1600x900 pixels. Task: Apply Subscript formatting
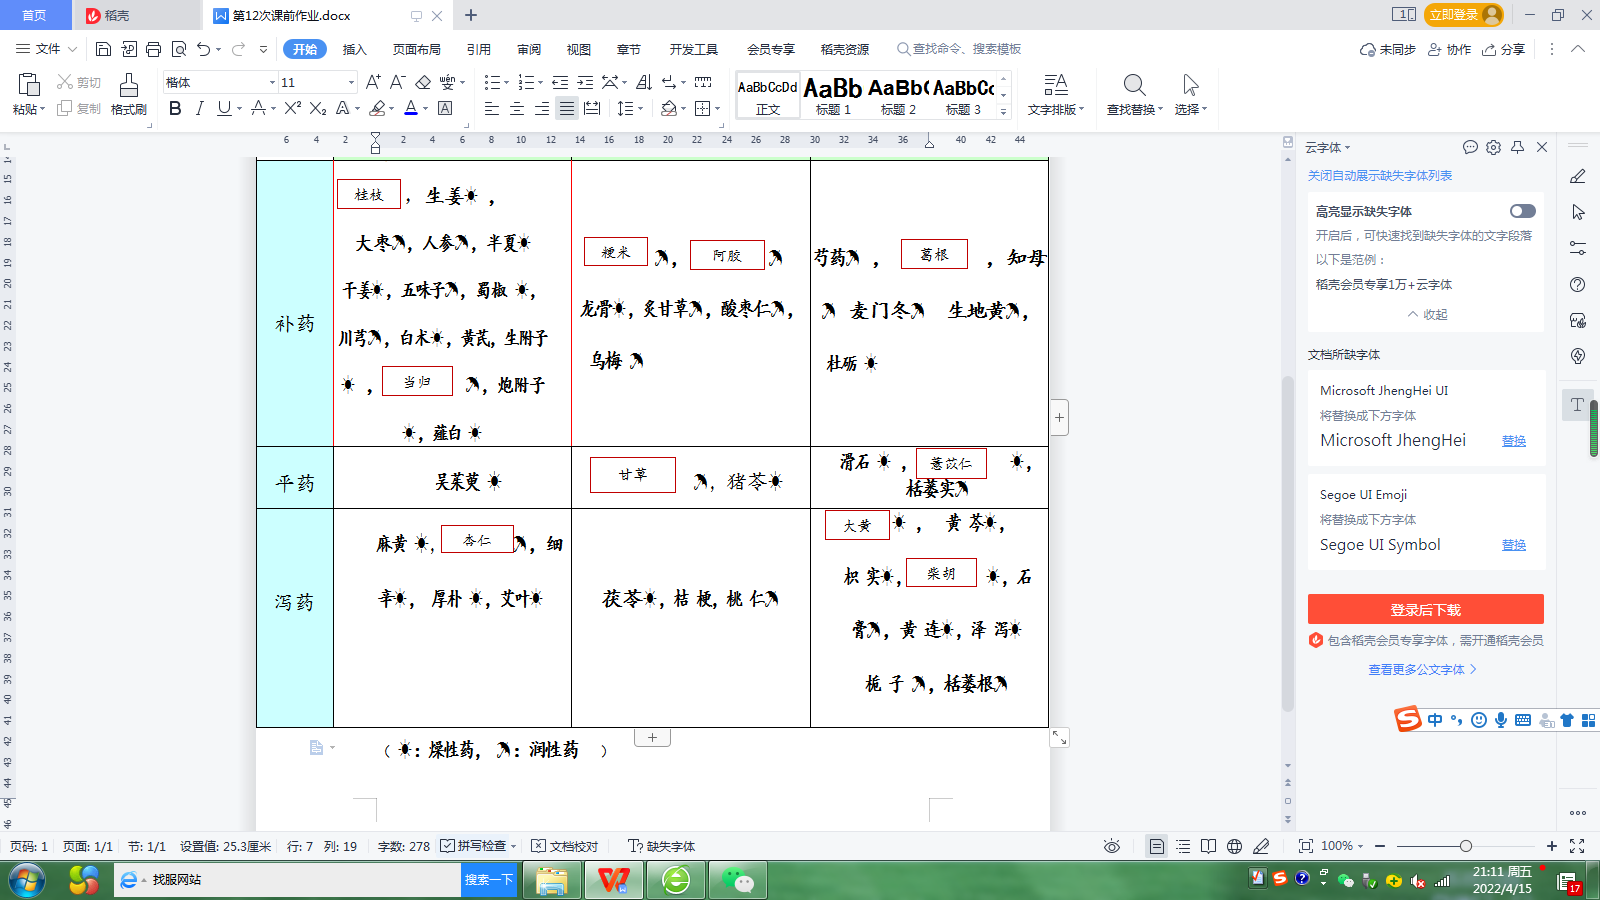tap(318, 108)
